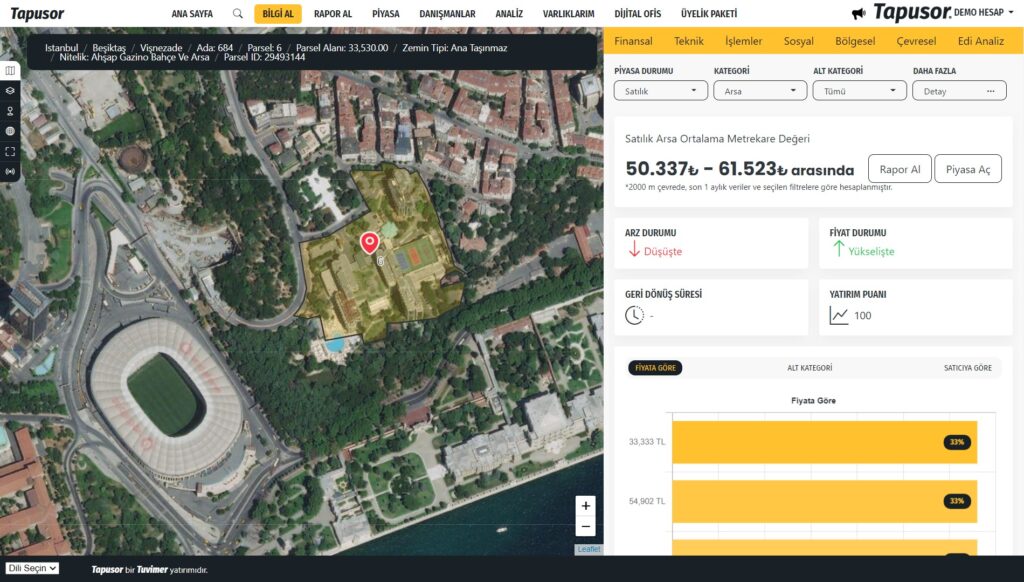Viewport: 1024px width, 582px height.
Task: Open the Analiz menu item
Action: click(x=509, y=14)
